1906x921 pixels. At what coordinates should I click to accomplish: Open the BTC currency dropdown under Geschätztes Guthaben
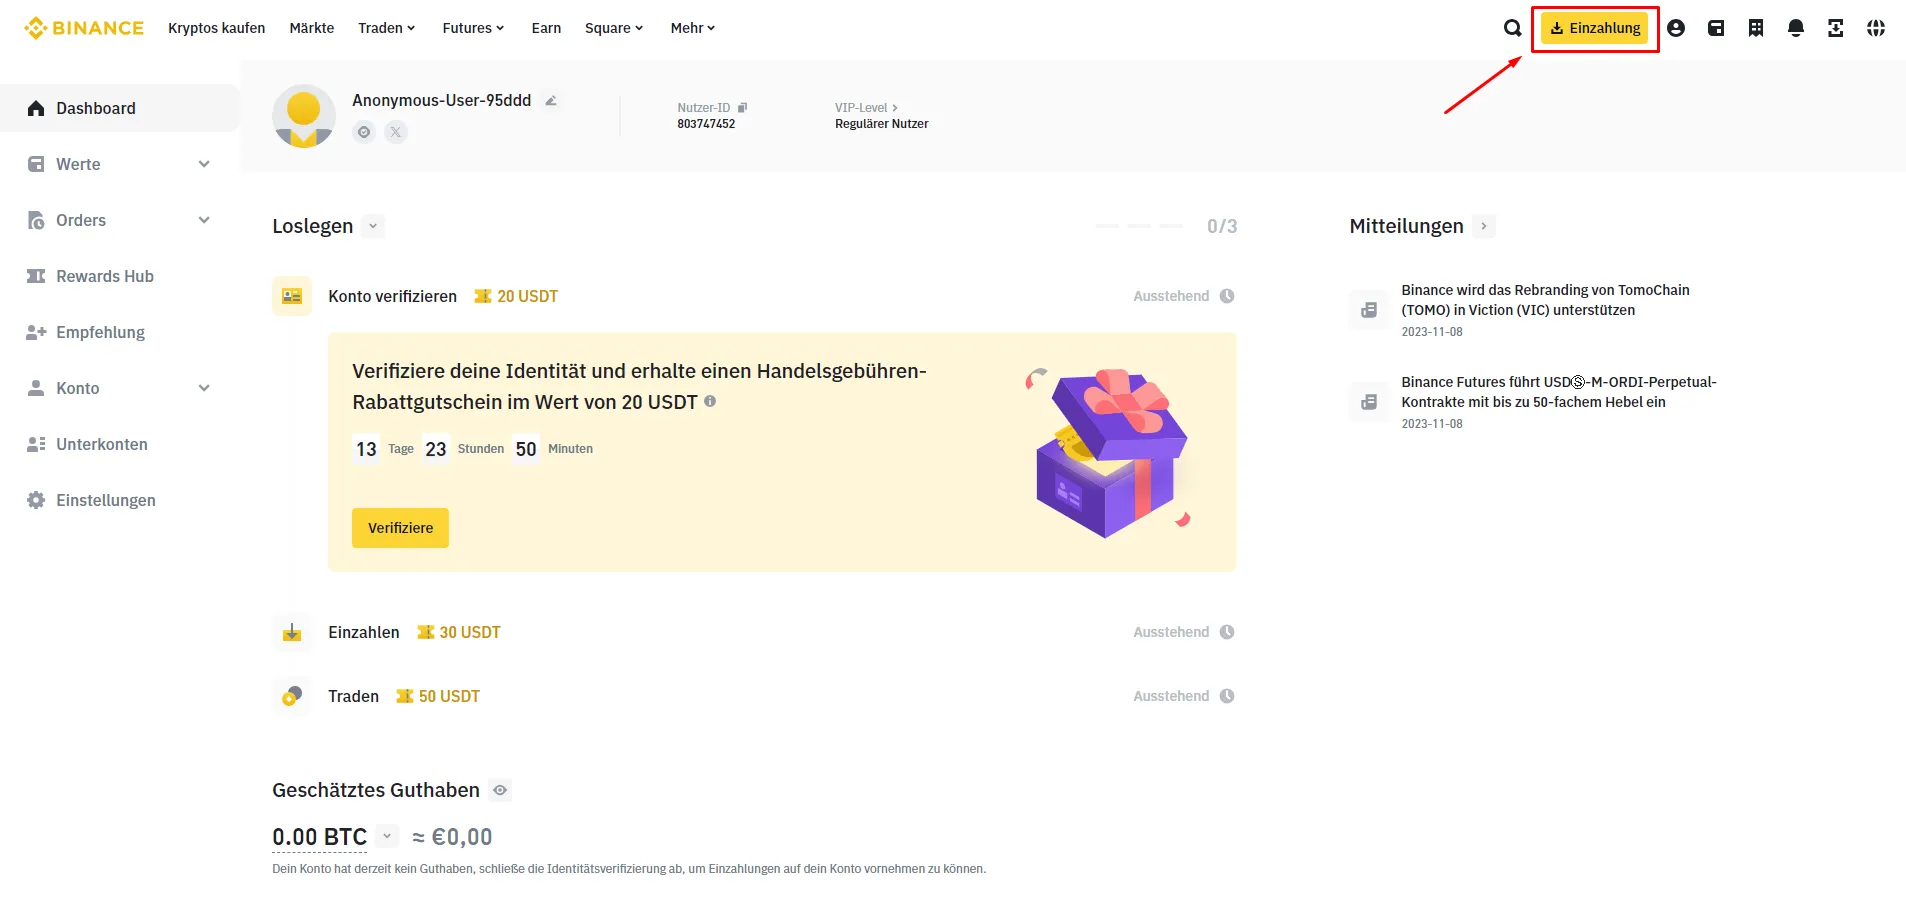click(x=385, y=836)
